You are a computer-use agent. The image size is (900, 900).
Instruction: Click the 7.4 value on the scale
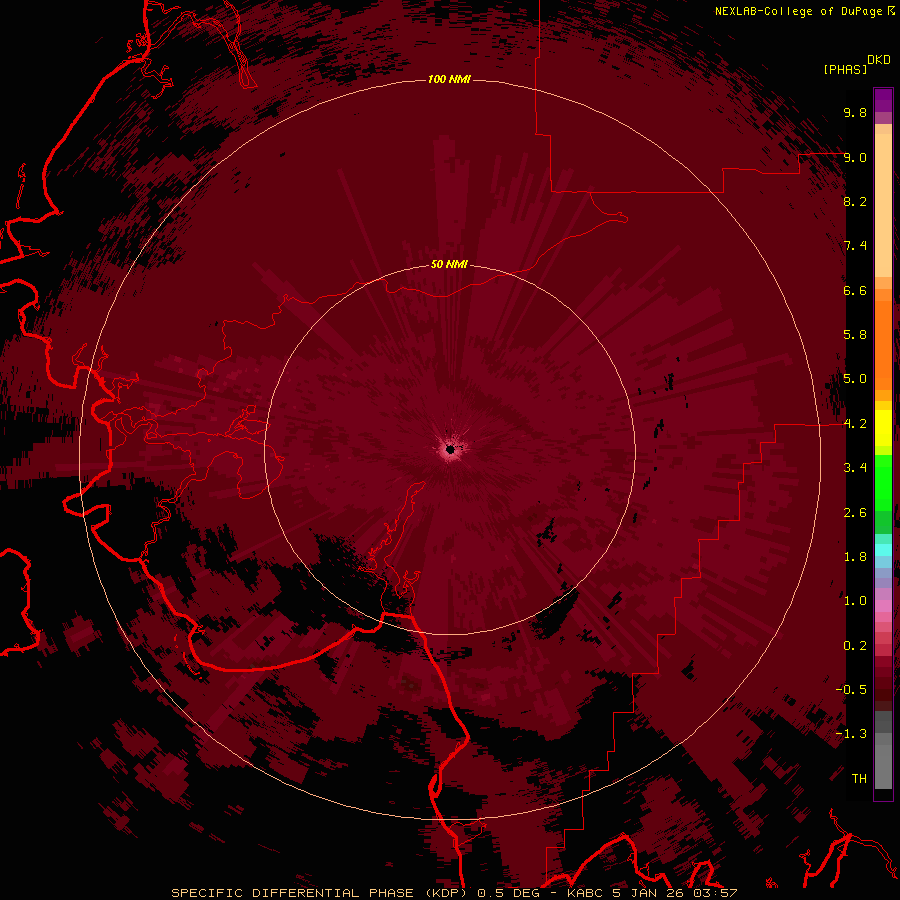(855, 246)
